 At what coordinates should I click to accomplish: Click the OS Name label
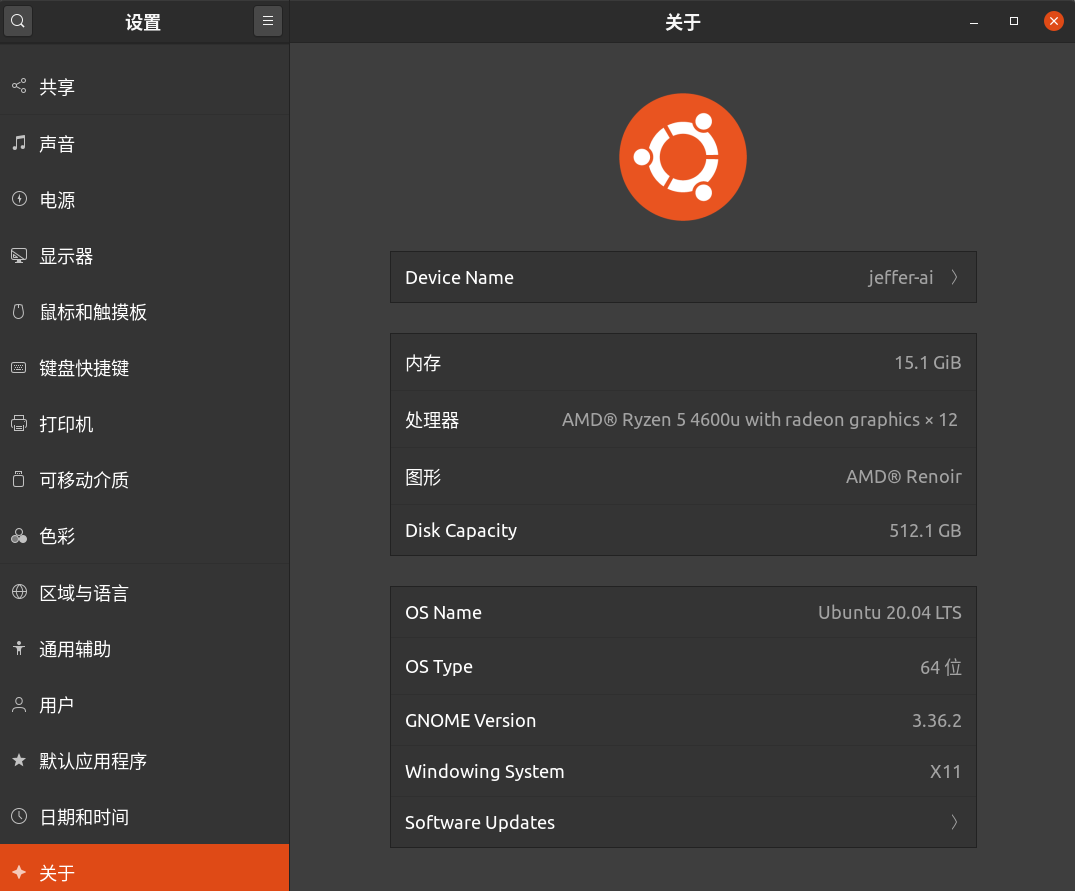444,612
